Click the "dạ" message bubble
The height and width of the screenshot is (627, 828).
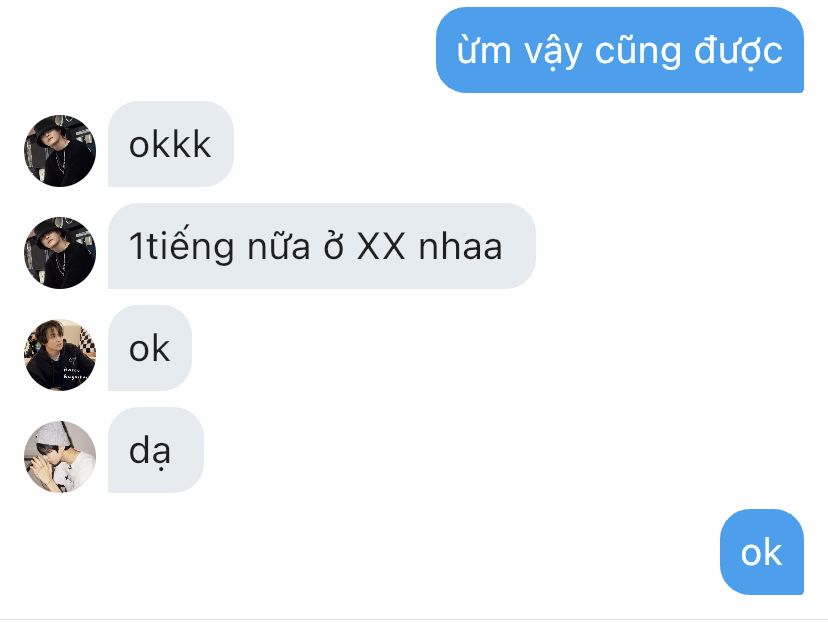[156, 451]
